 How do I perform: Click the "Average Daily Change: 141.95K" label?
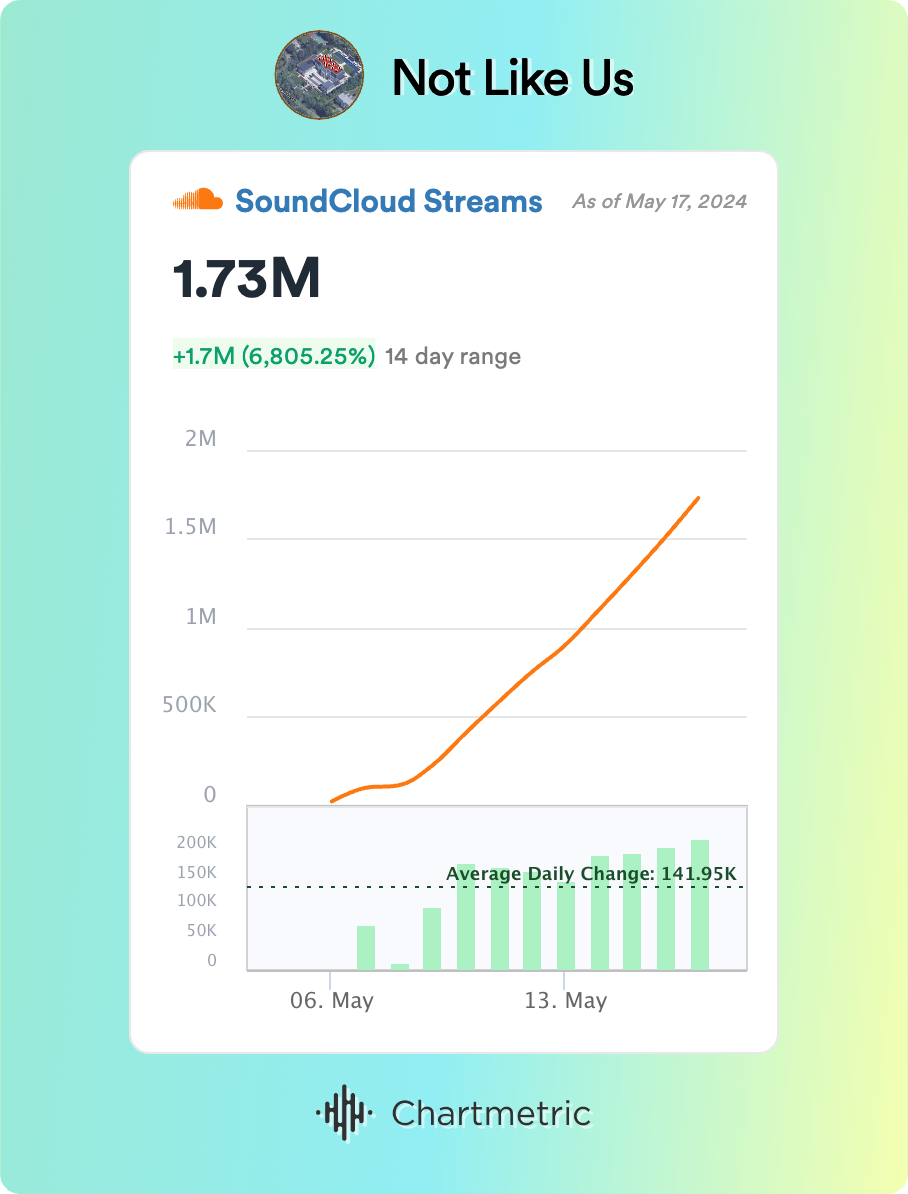(x=591, y=873)
